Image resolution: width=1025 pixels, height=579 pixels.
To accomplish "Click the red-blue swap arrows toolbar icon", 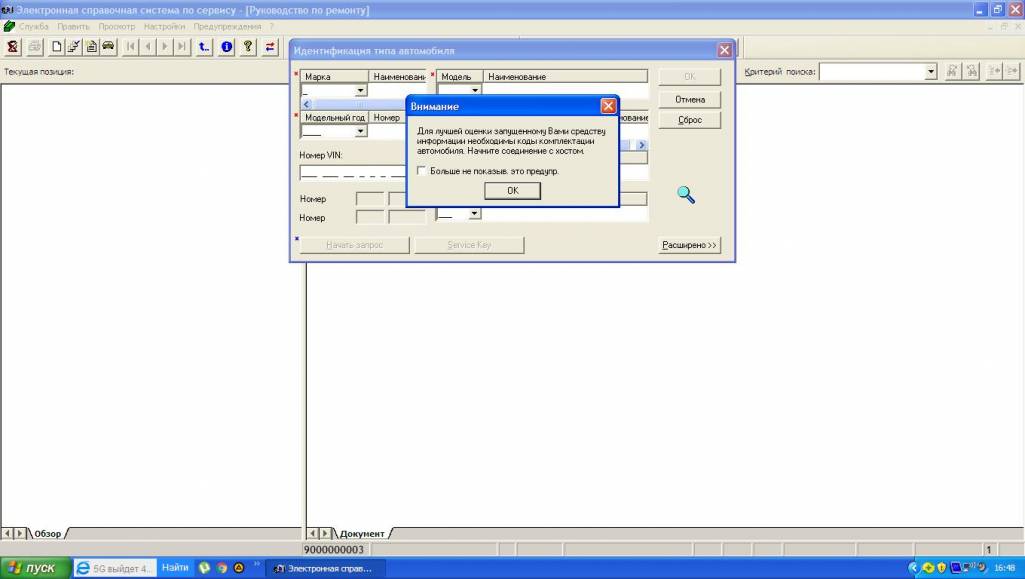I will [x=270, y=46].
